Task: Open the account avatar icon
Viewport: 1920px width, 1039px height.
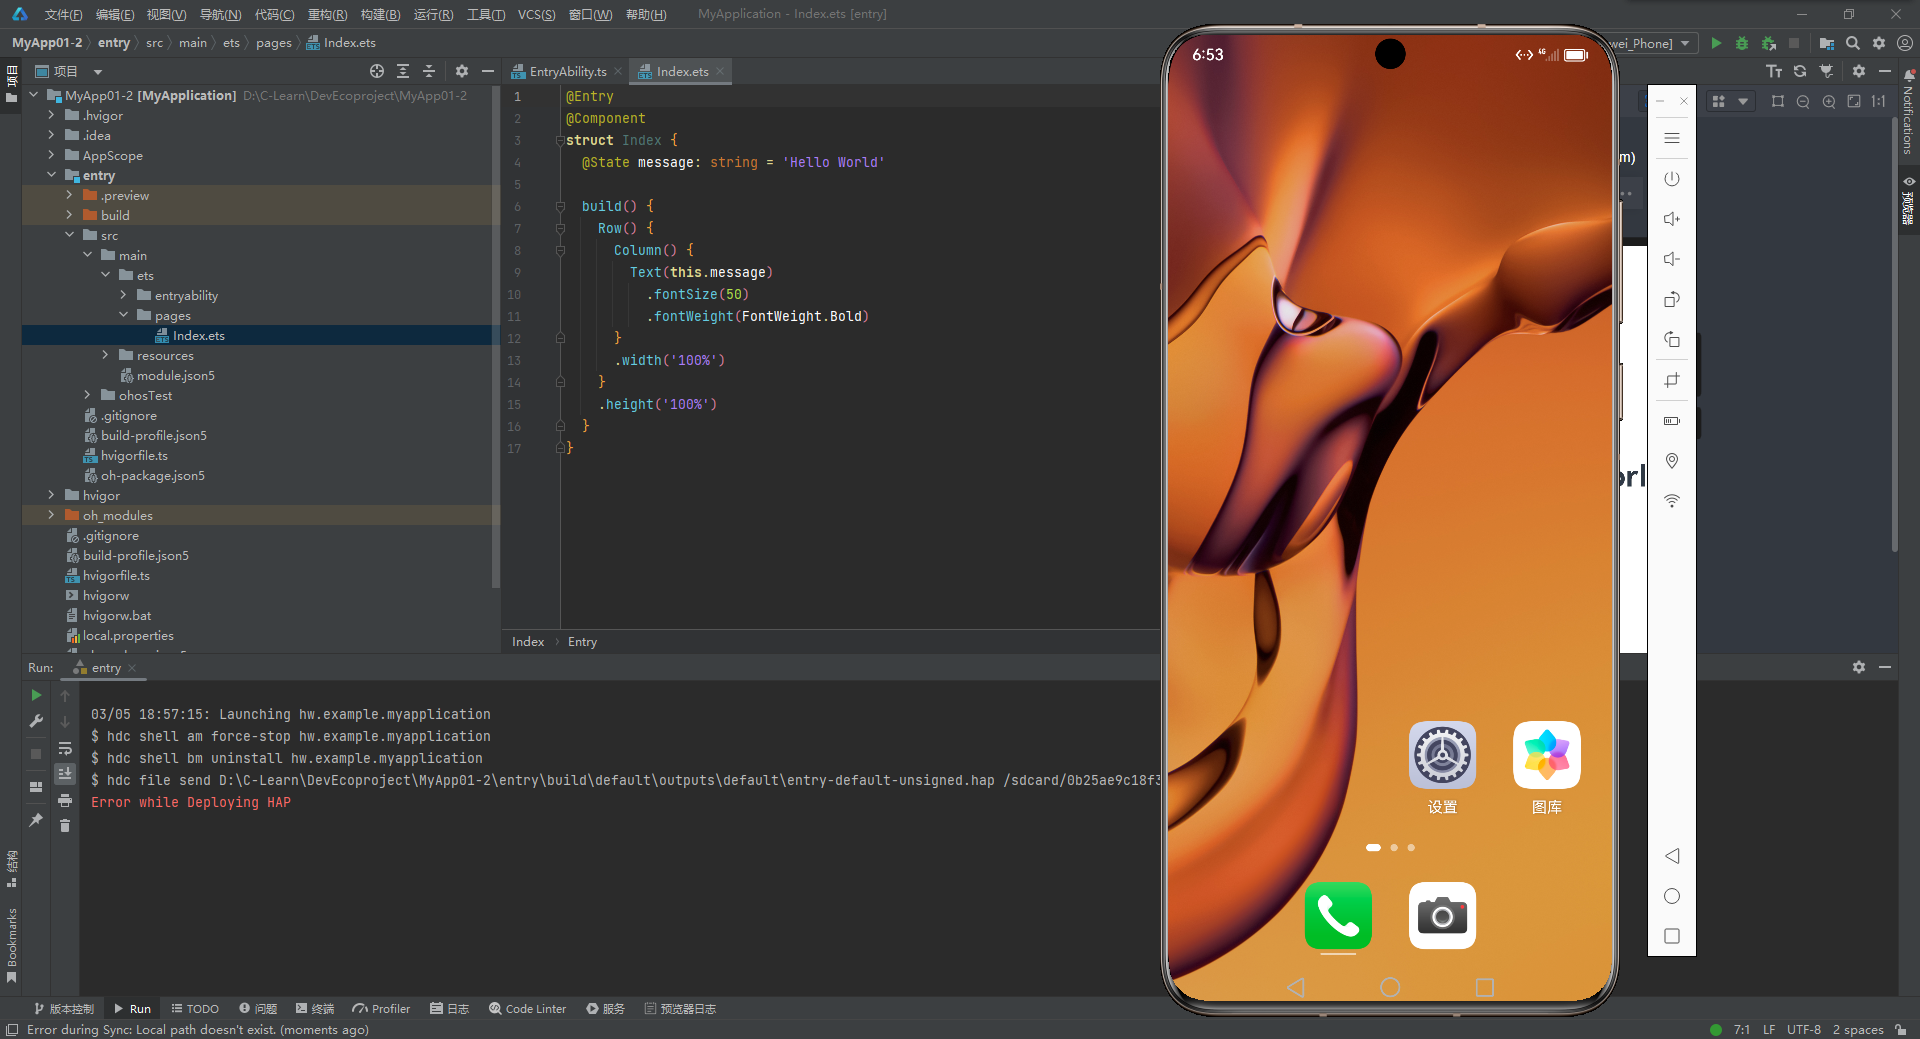Action: point(1905,43)
